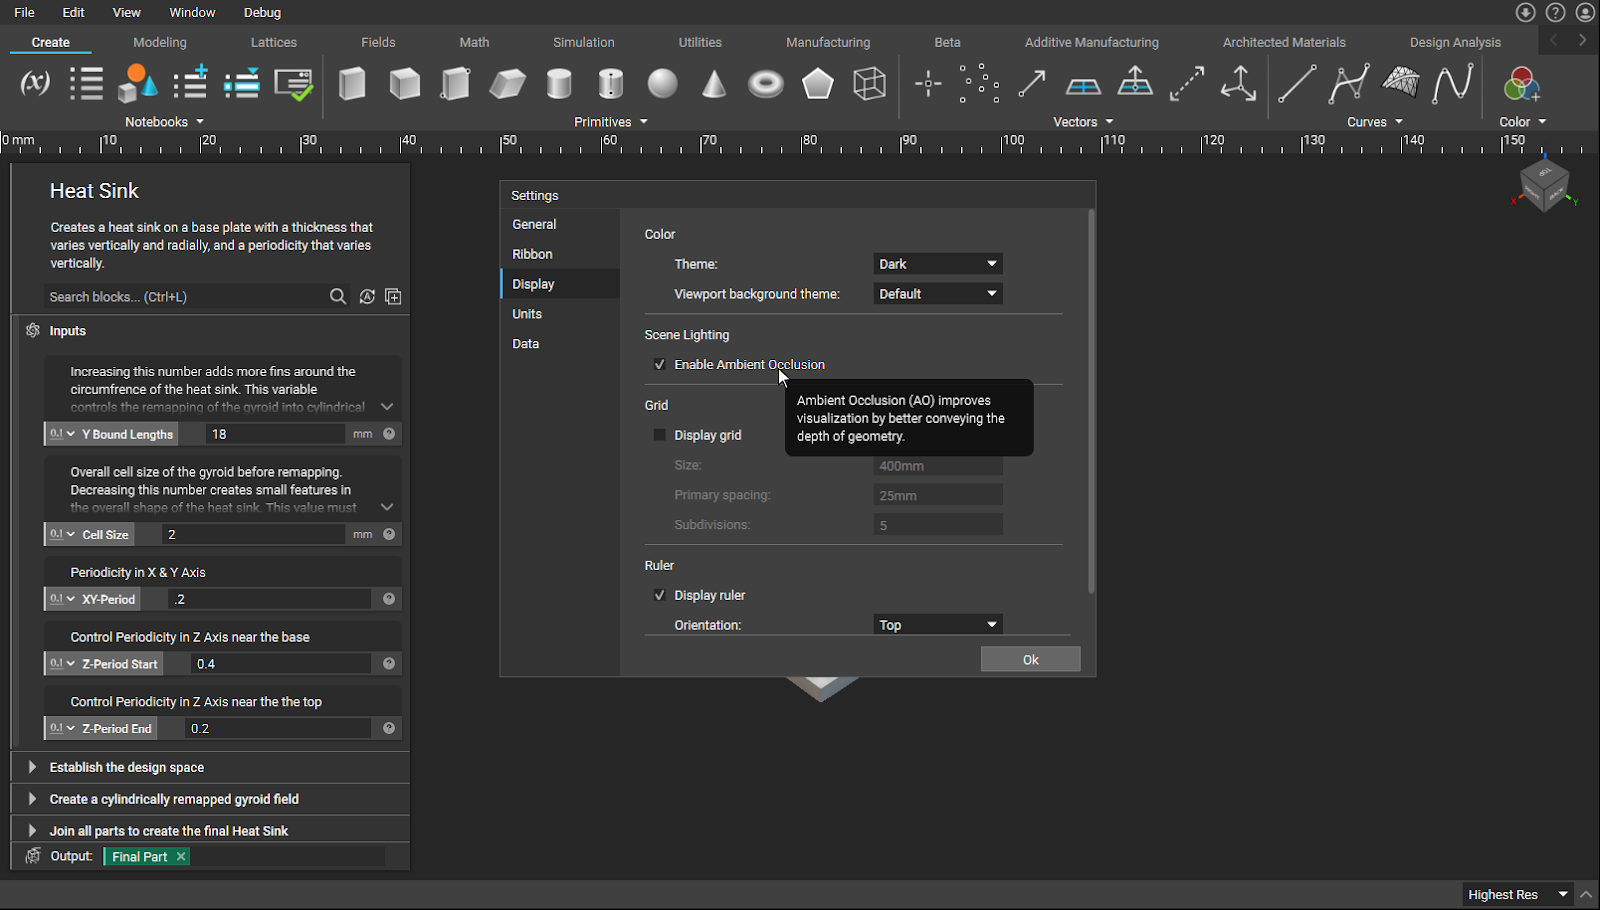Click the Search blocks field
Viewport: 1600px width, 910px height.
pos(185,297)
